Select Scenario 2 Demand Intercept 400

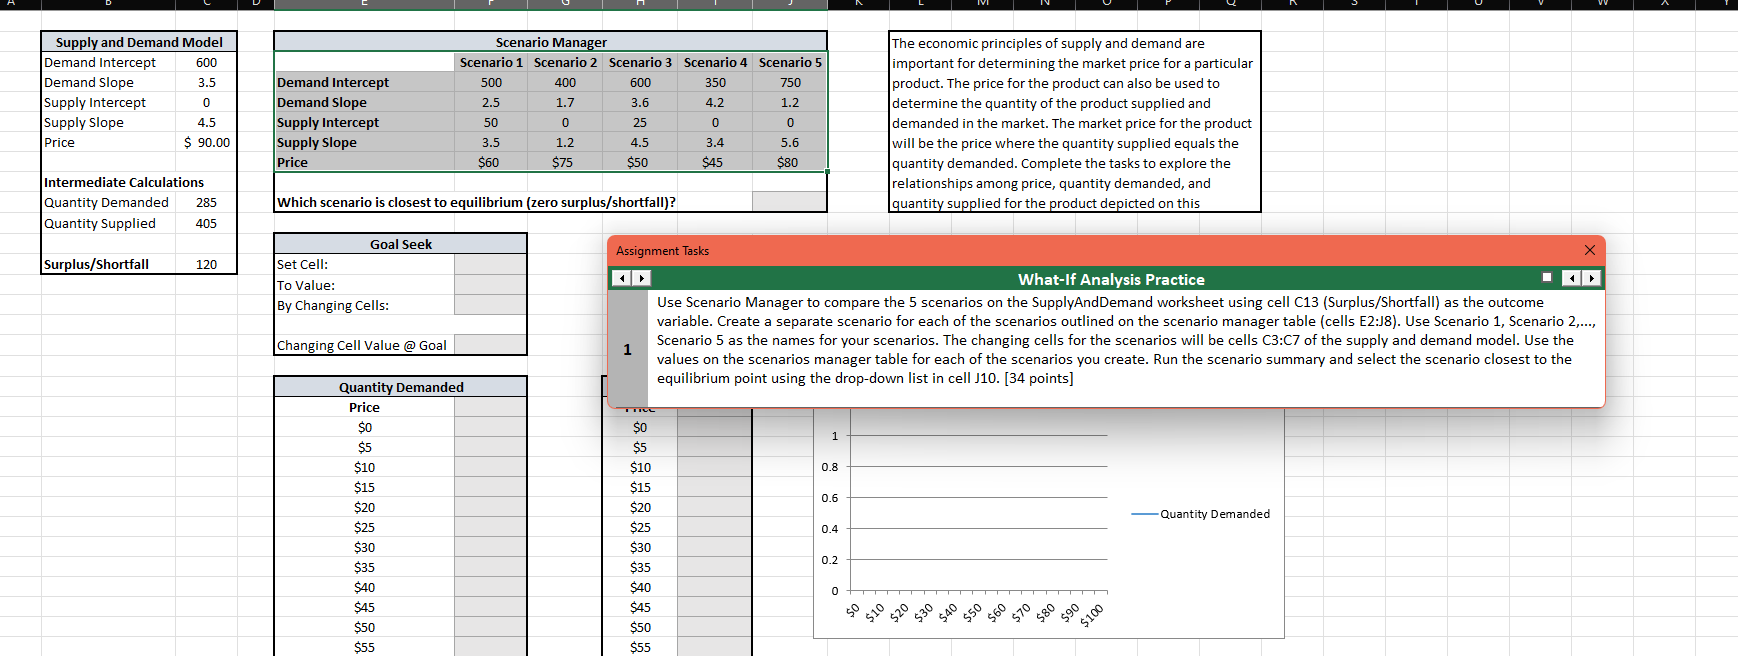pos(565,82)
